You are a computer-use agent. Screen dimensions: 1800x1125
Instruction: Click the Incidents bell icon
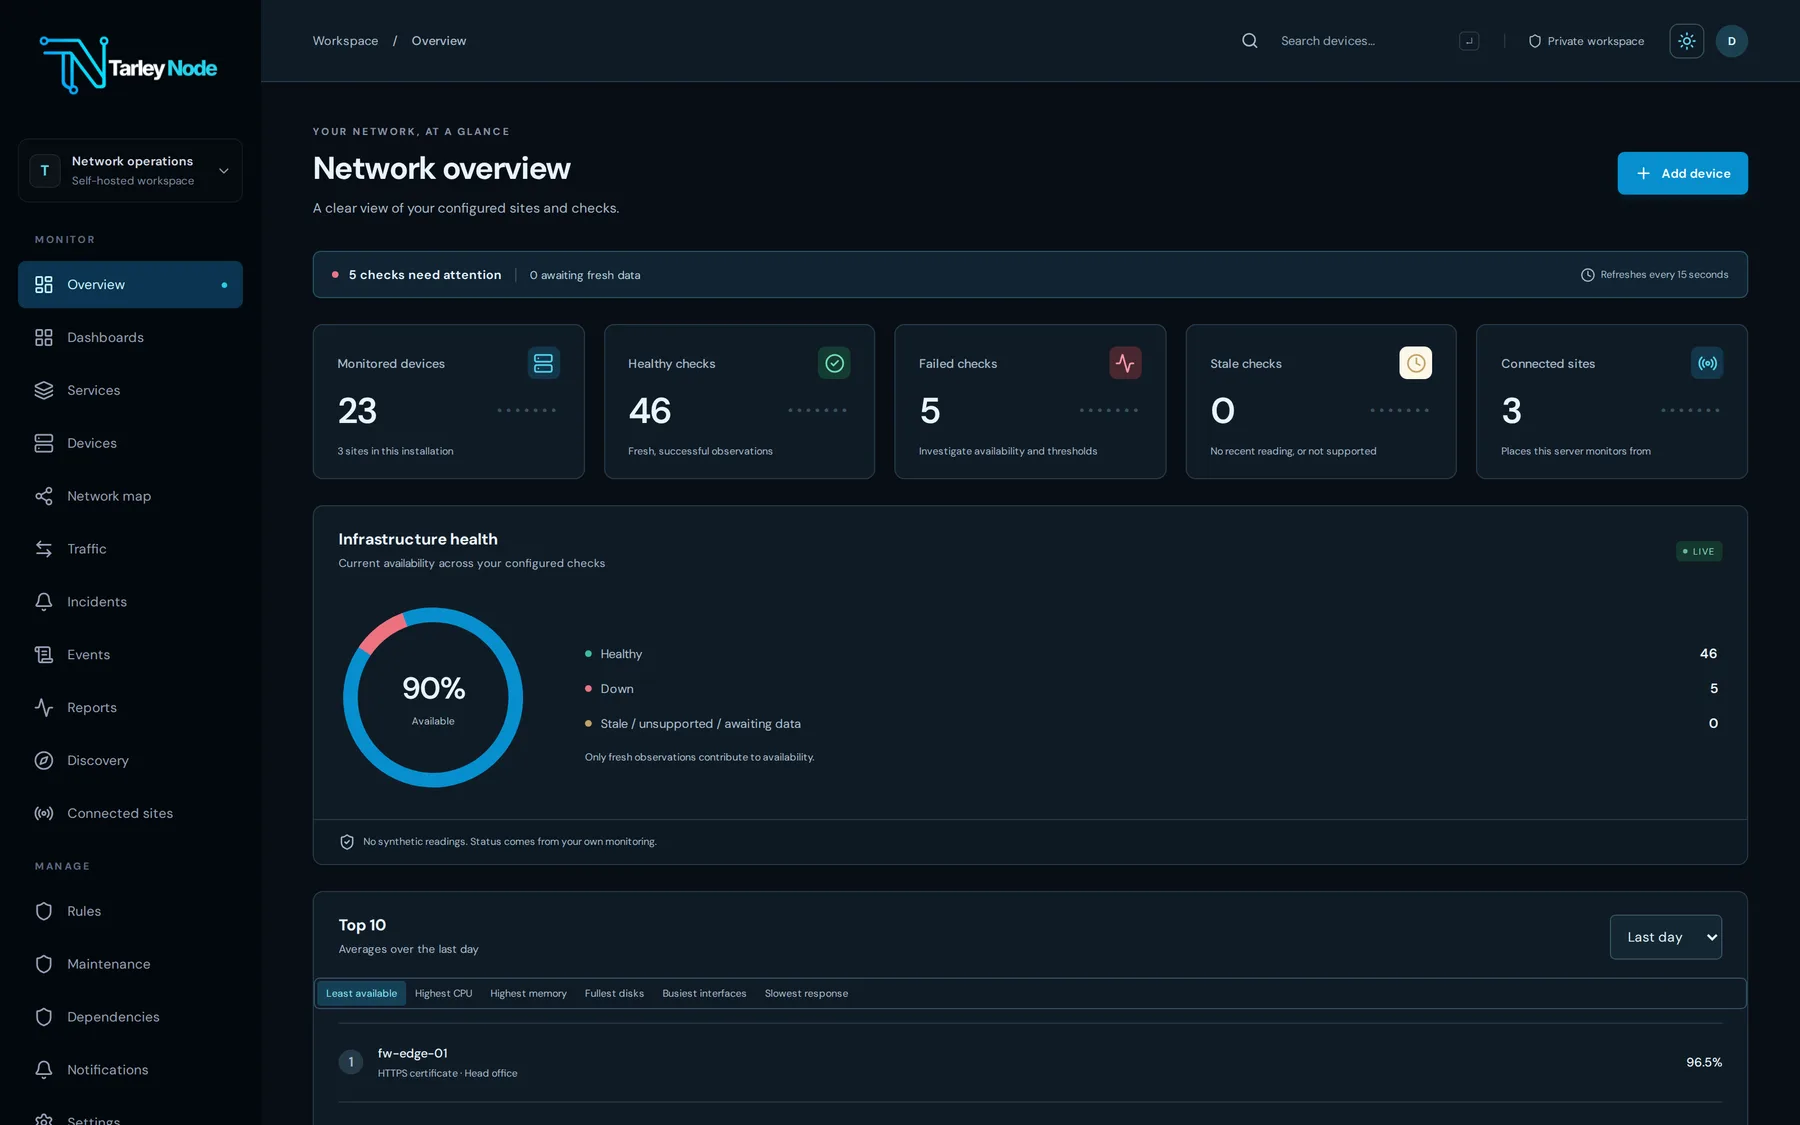coord(44,602)
